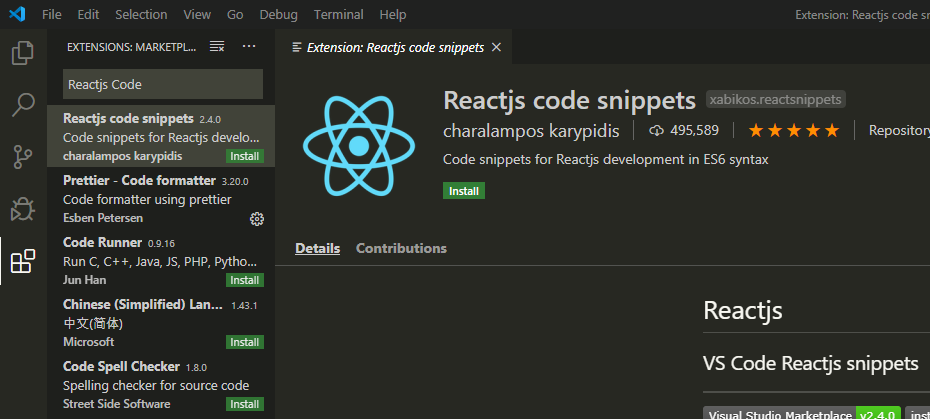The image size is (930, 419).
Task: Select Code Spell Checker list entry
Action: point(161,385)
